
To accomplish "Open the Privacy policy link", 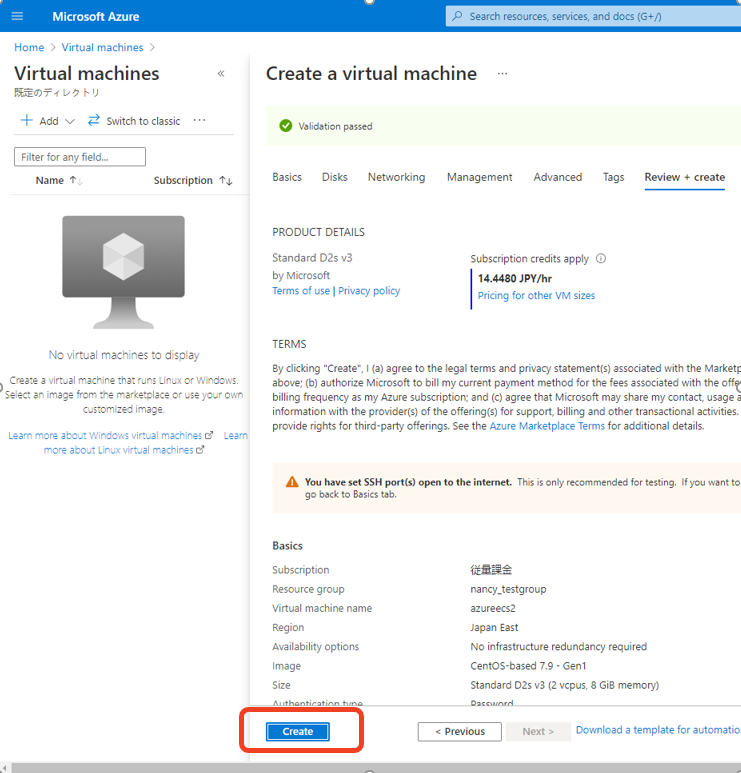I will 369,291.
